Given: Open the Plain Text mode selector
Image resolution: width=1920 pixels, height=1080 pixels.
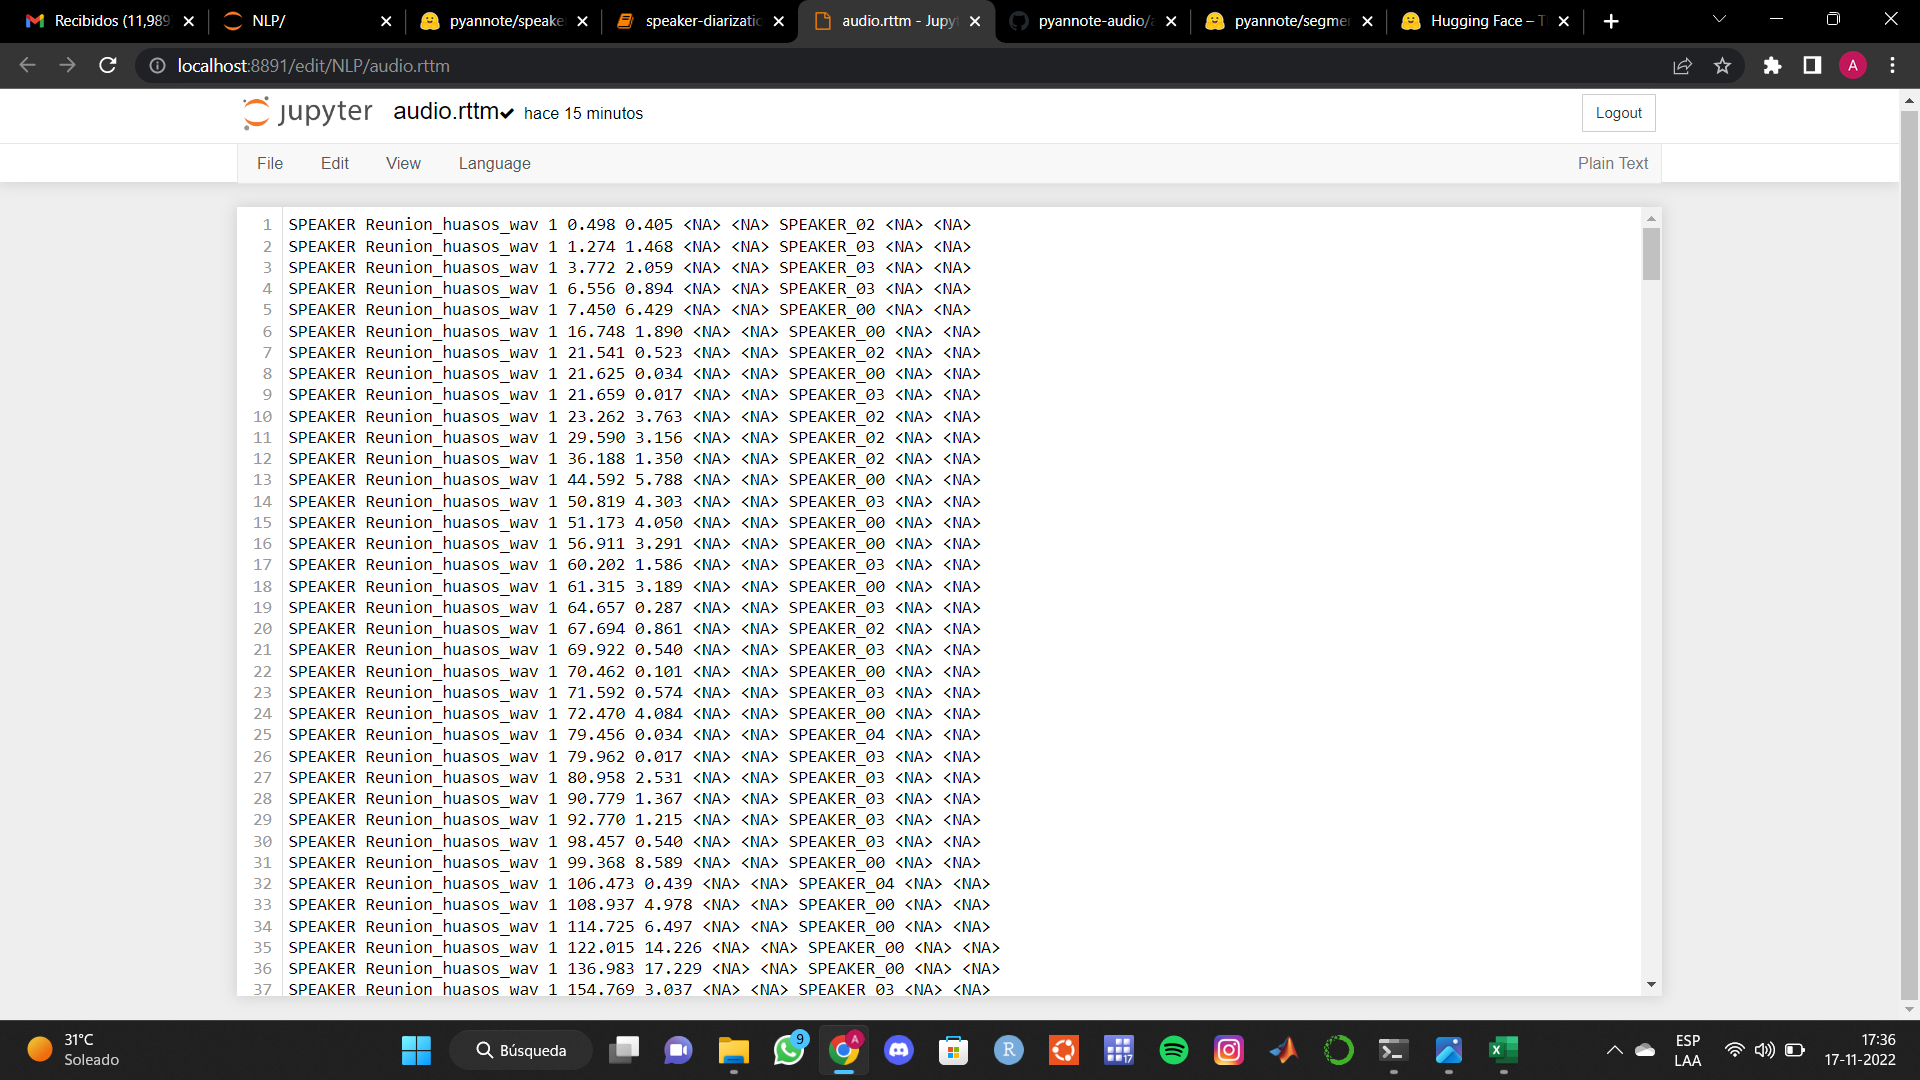Looking at the screenshot, I should [x=1612, y=163].
